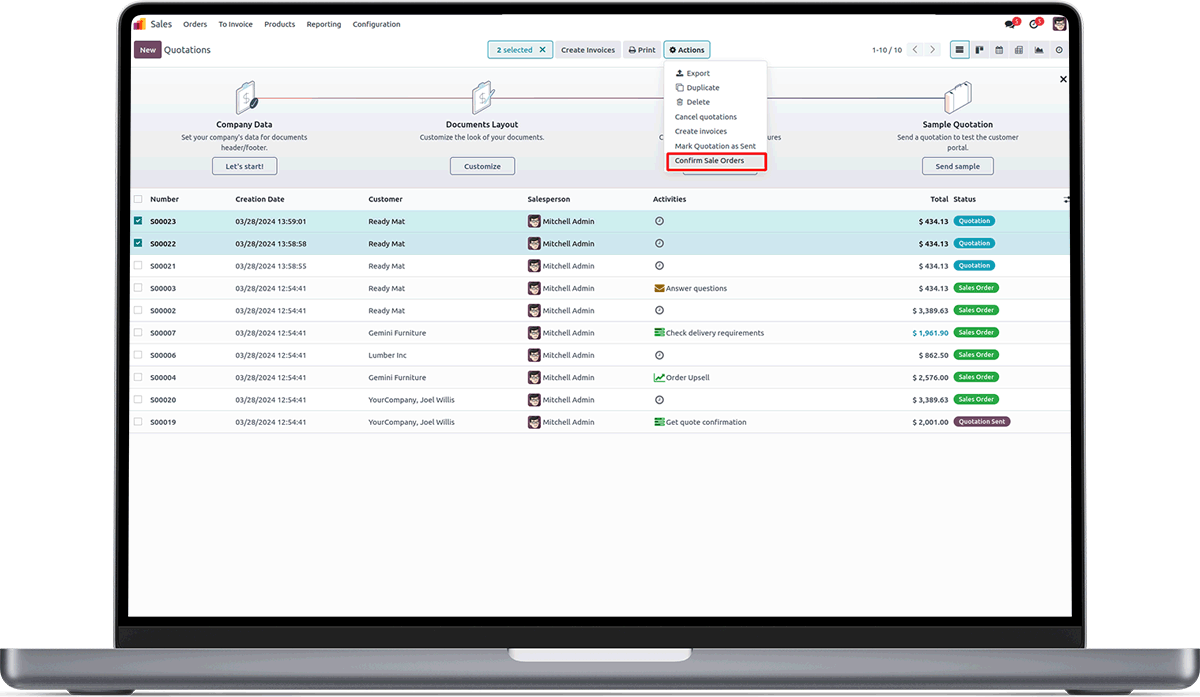Check the S00007 row checkbox
The image size is (1200, 697).
pos(138,333)
